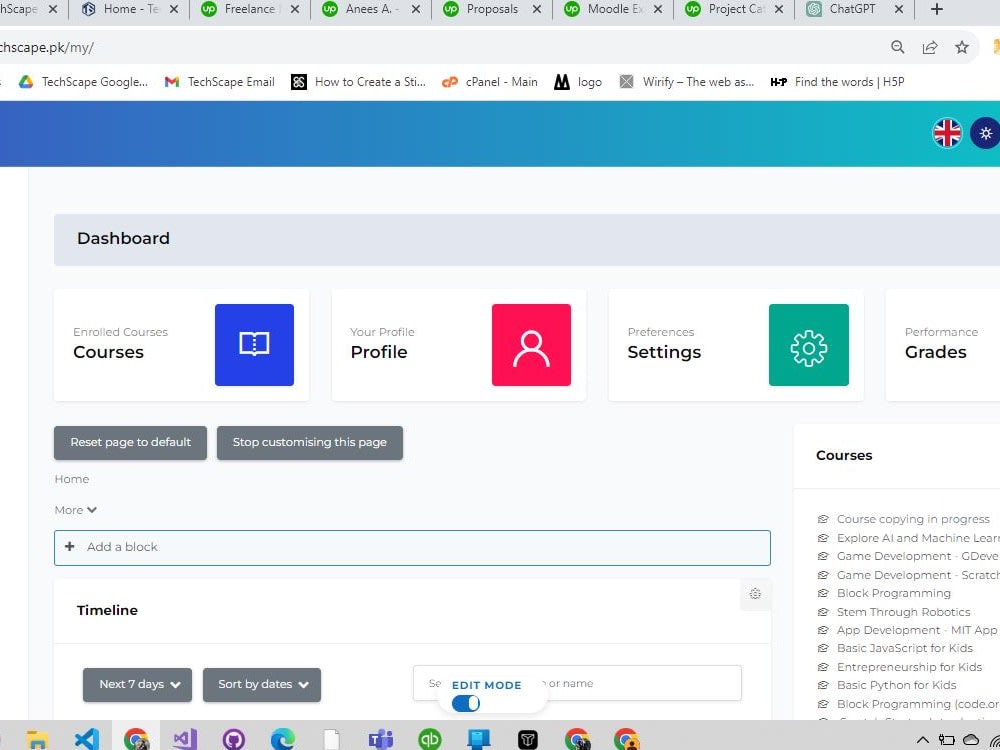Open the Timeline block gear actions menu
1000x750 pixels.
click(x=755, y=594)
